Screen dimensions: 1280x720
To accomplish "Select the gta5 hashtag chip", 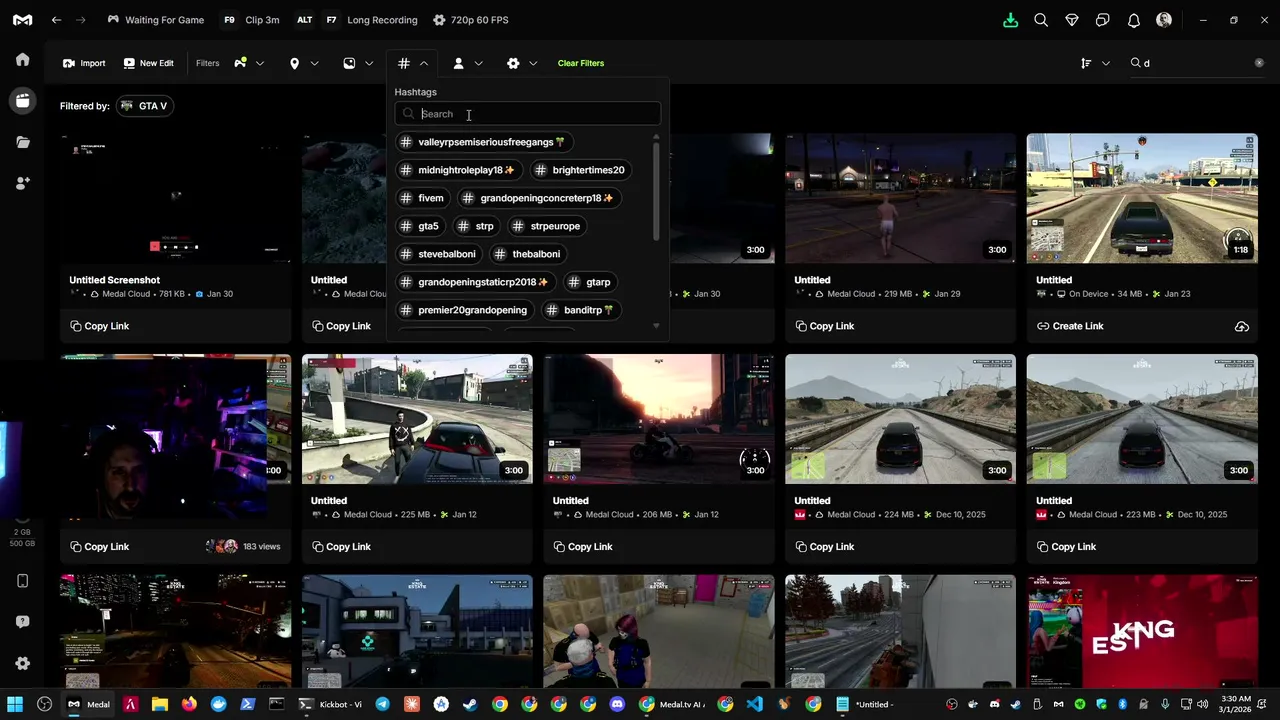I will click(x=421, y=226).
